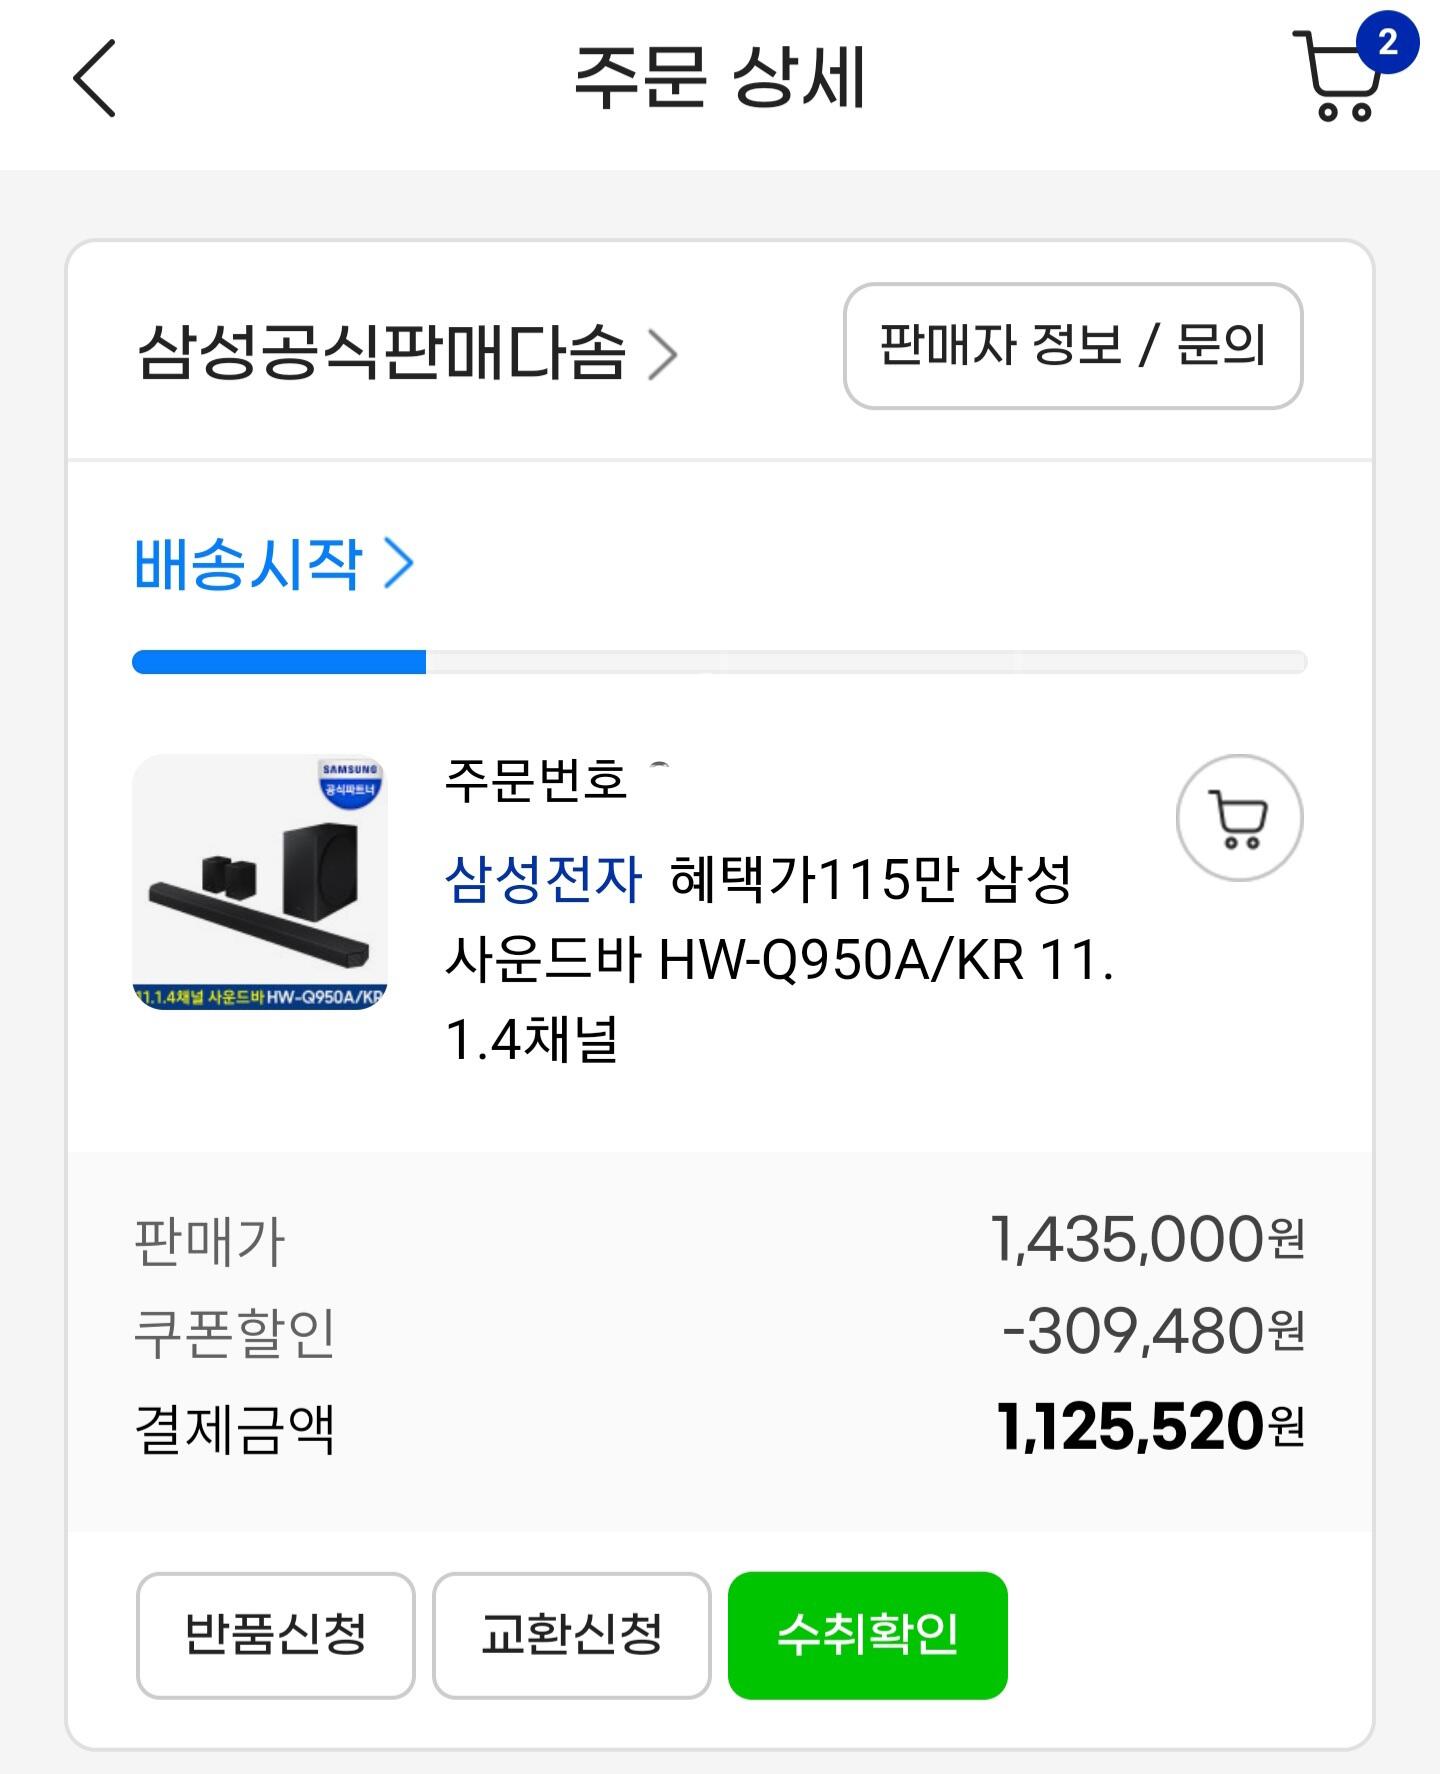Tap the 삼성전자 brand link

[543, 880]
